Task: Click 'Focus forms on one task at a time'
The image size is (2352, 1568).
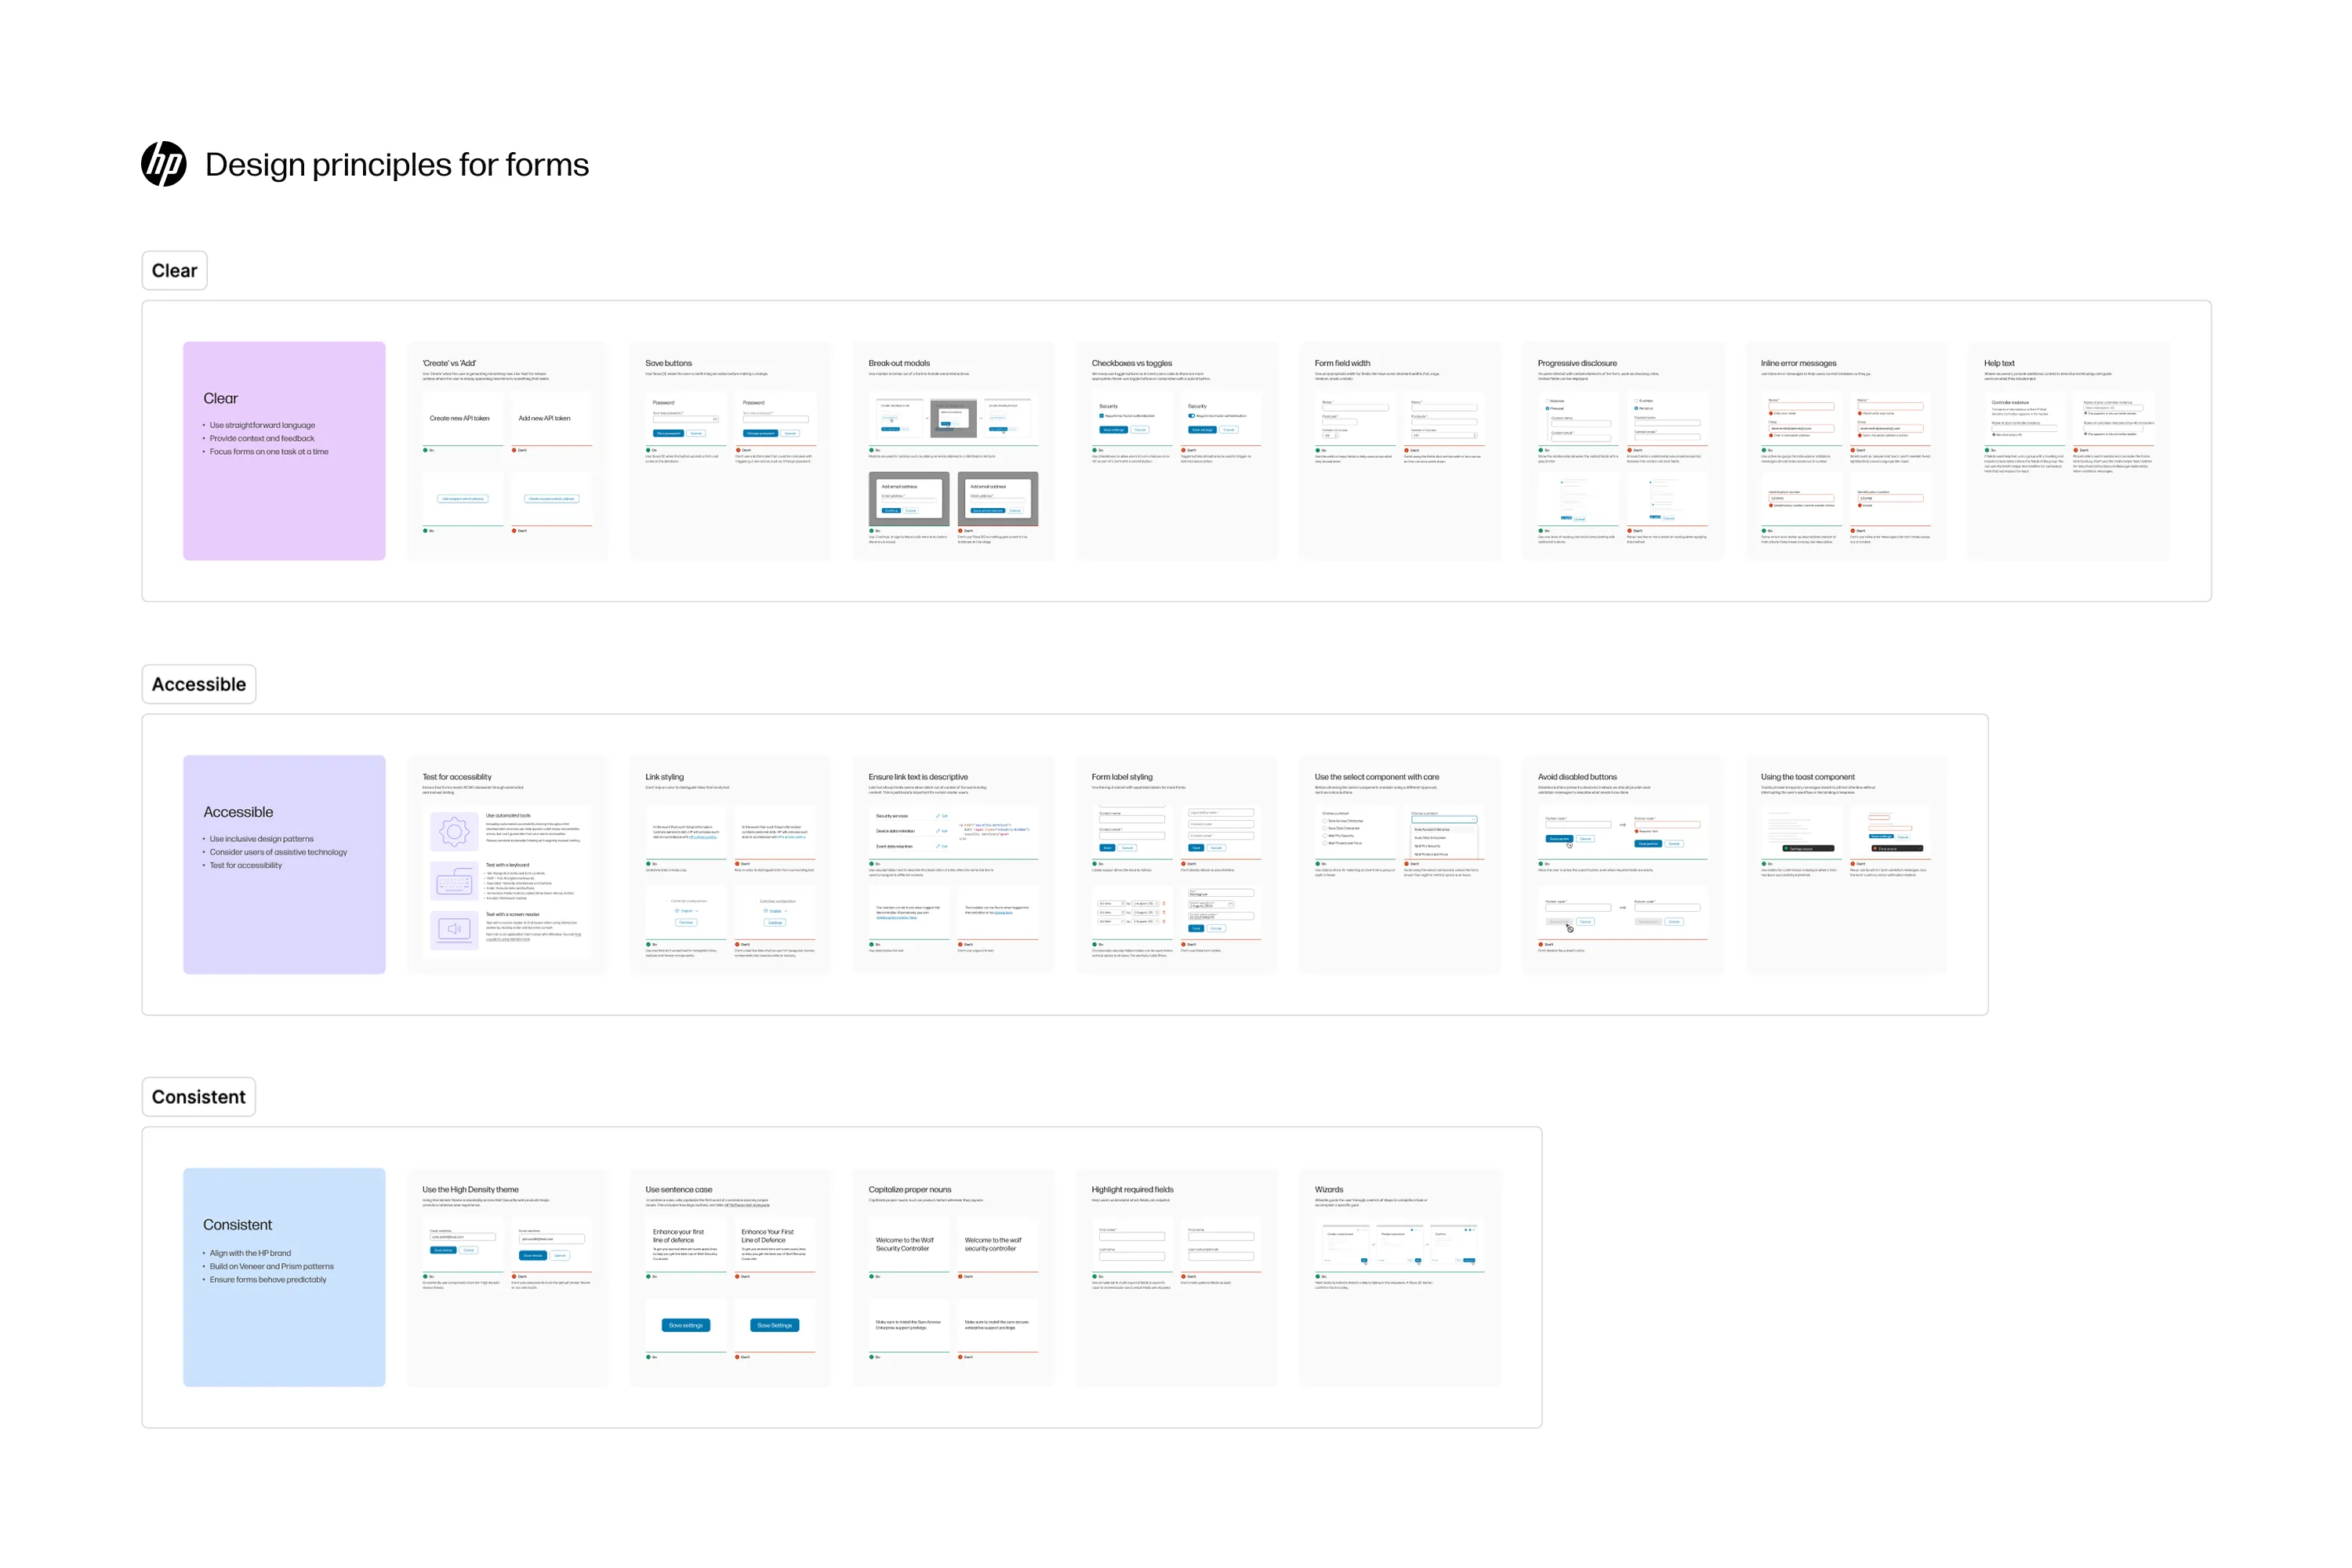Action: pyautogui.click(x=269, y=452)
